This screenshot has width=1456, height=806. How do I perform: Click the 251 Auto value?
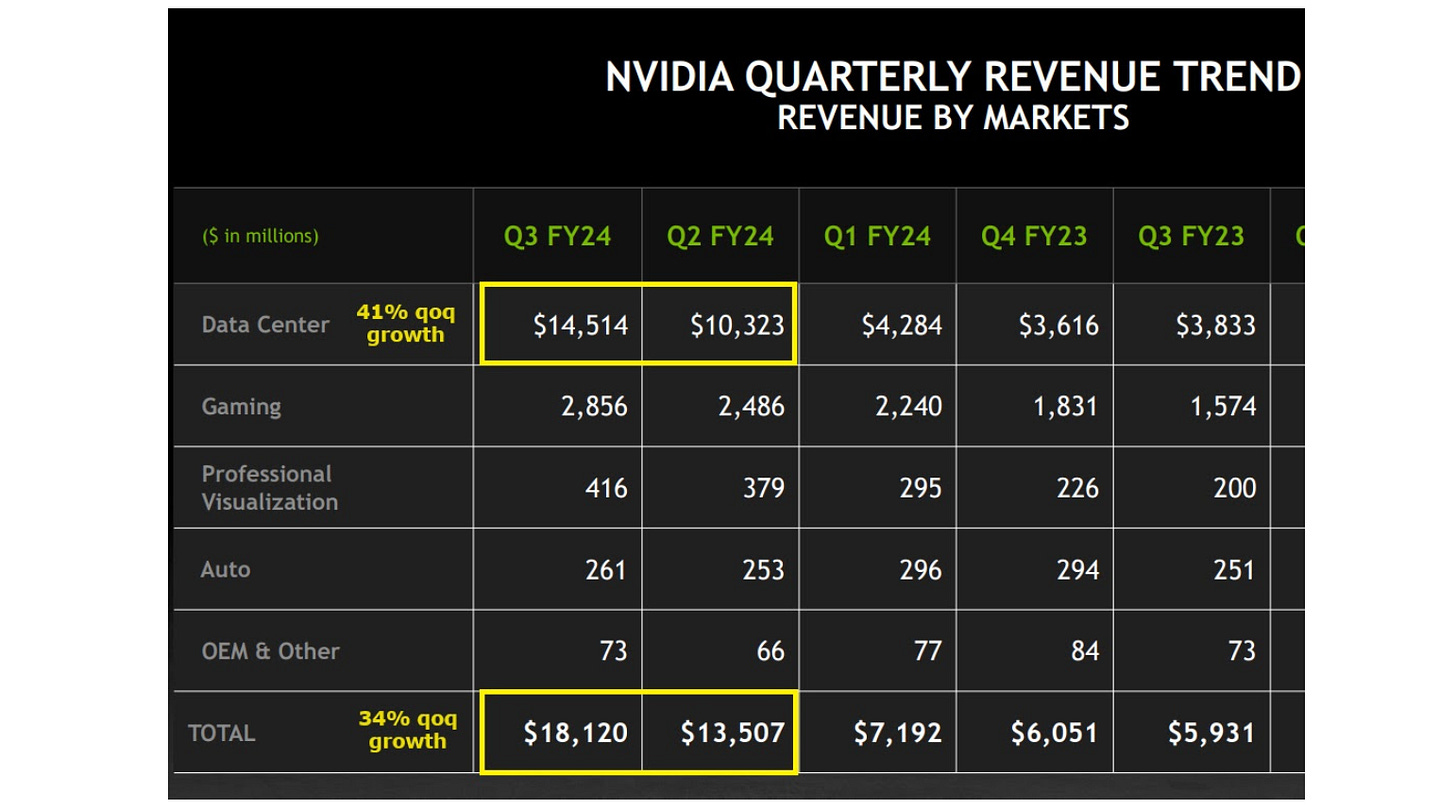[x=1235, y=570]
